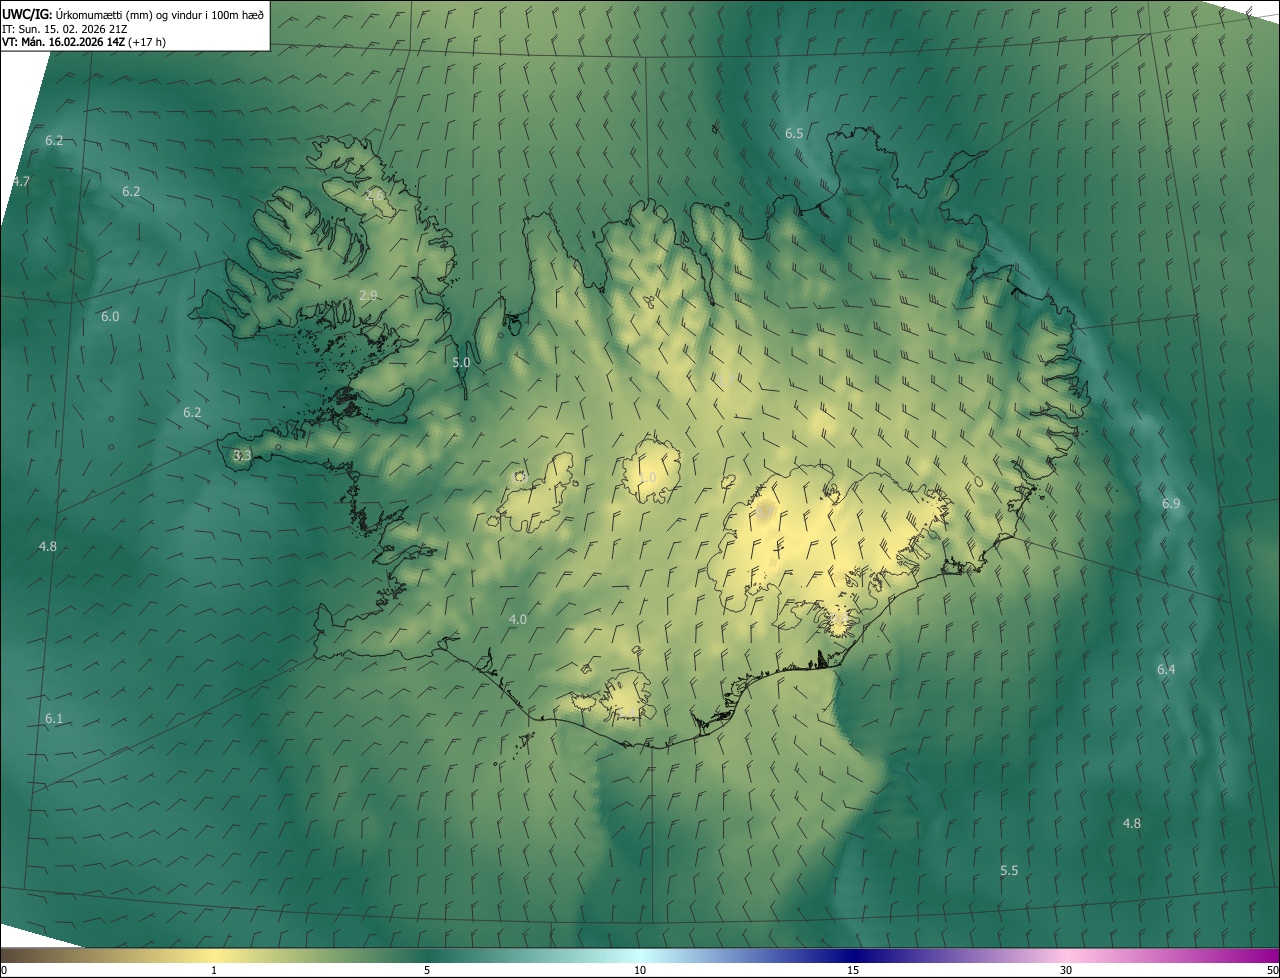Click the 50 tick on the color scale
Screen dimensions: 1280x978
(x=1272, y=970)
